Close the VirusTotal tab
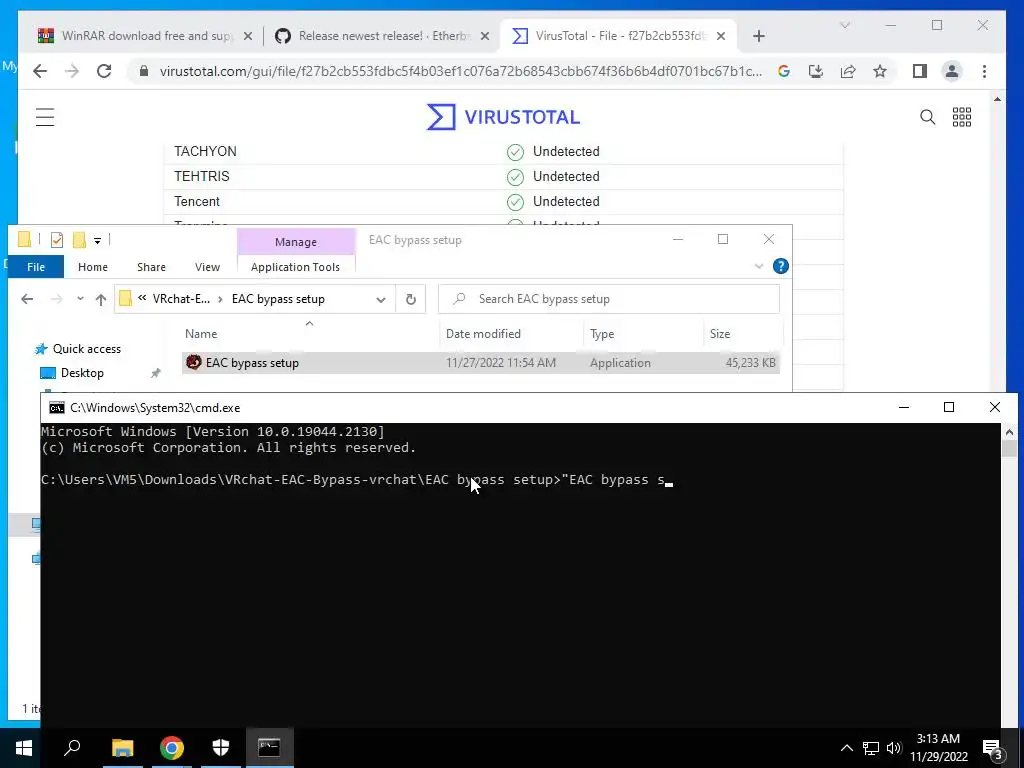 [720, 36]
